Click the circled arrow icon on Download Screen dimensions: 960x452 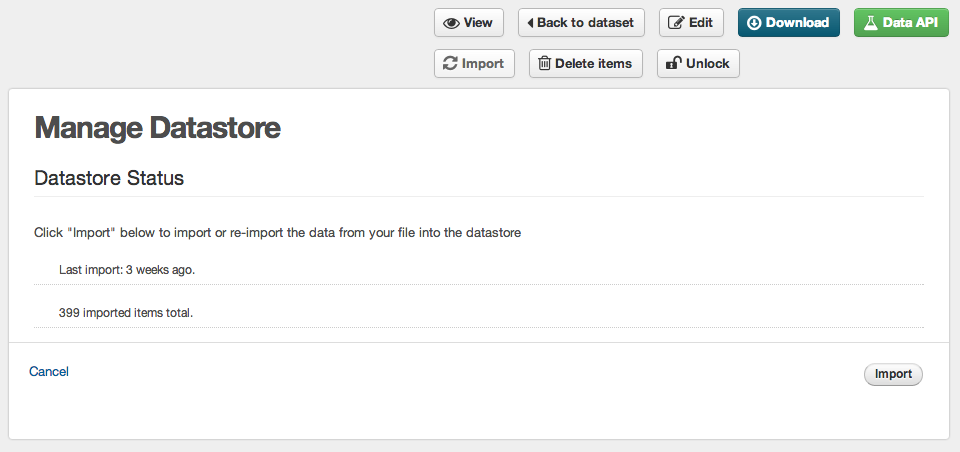click(x=754, y=23)
